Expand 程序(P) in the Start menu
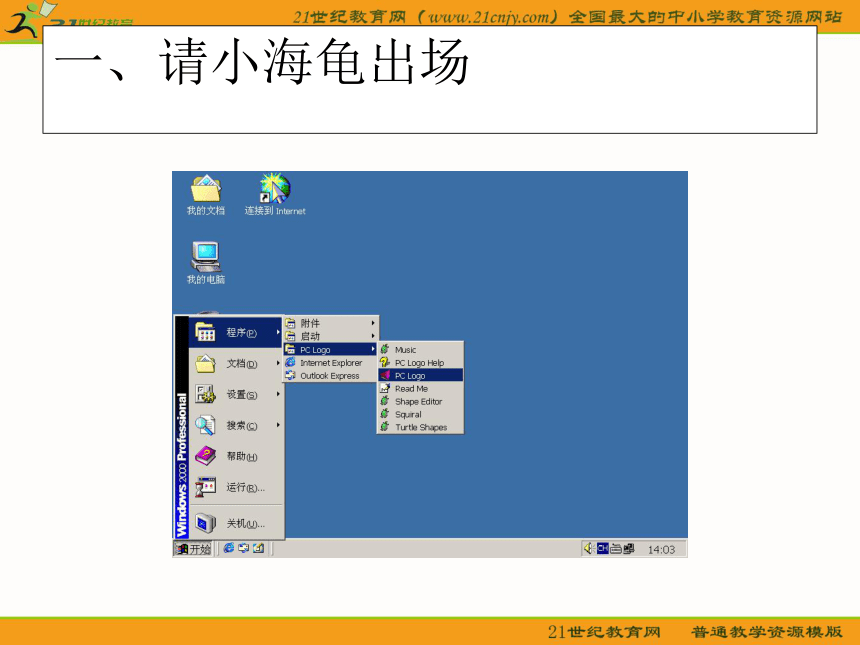860x645 pixels. point(235,332)
